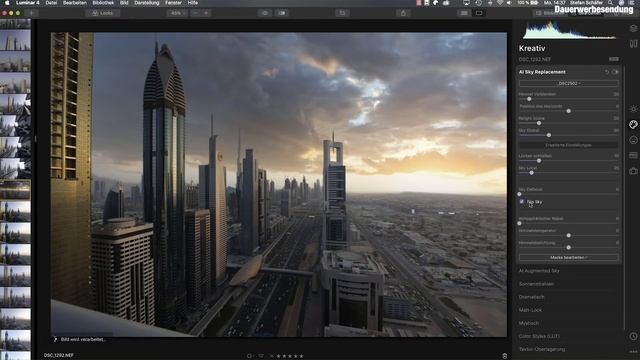Open the Apple menu
640x360 pixels.
point(7,2)
